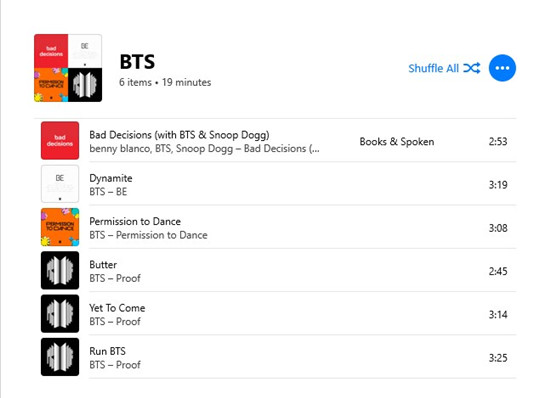Viewport: 550px width, 398px height.
Task: Click the Butter track title
Action: pyautogui.click(x=103, y=264)
